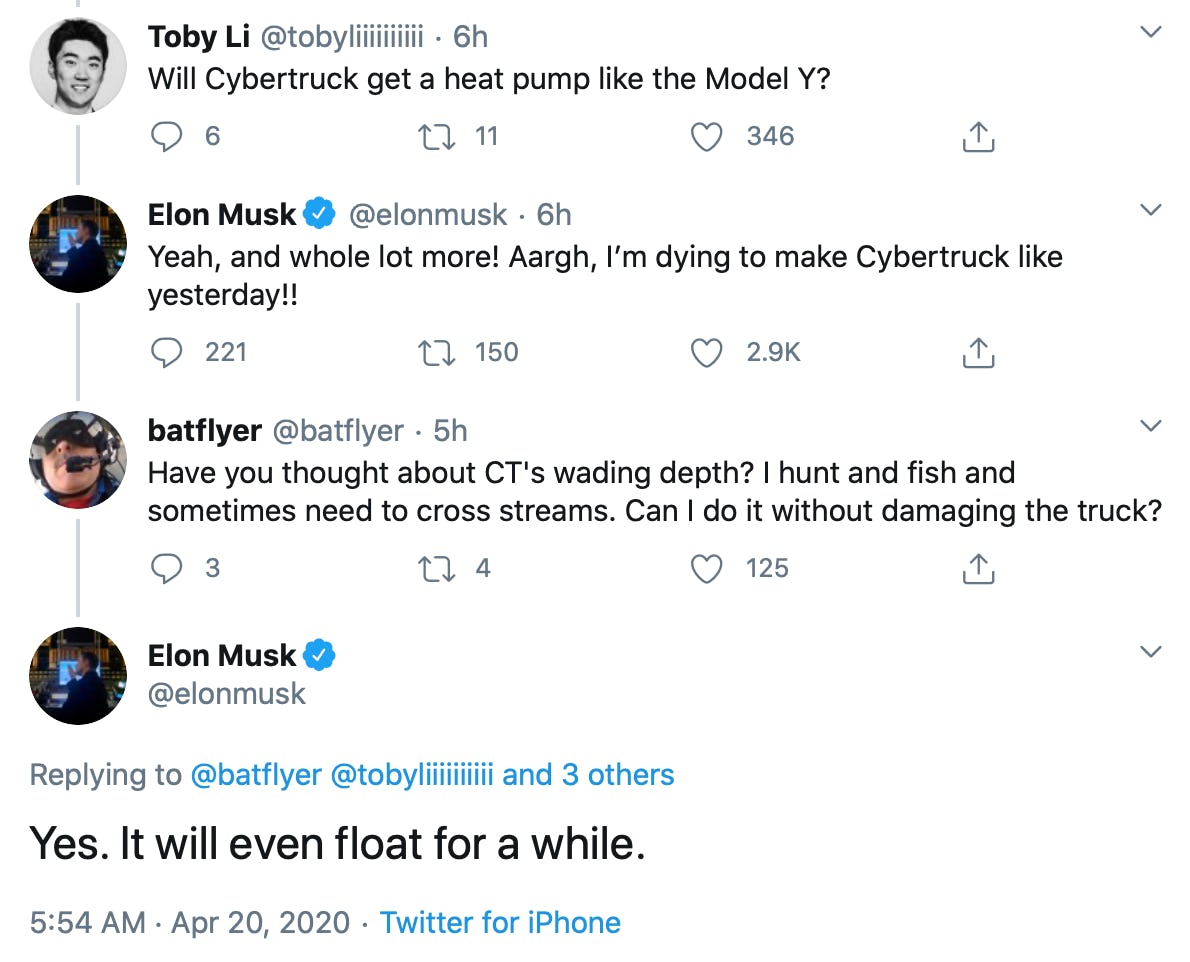Like Toby Li's tweet with 346 likes

pos(707,136)
